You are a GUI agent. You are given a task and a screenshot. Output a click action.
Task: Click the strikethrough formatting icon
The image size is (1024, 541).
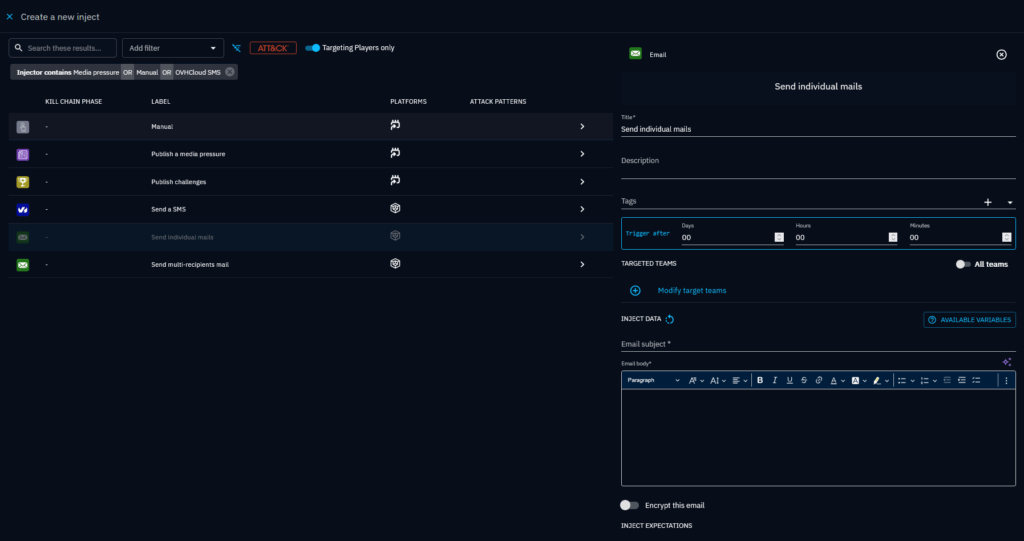point(804,381)
